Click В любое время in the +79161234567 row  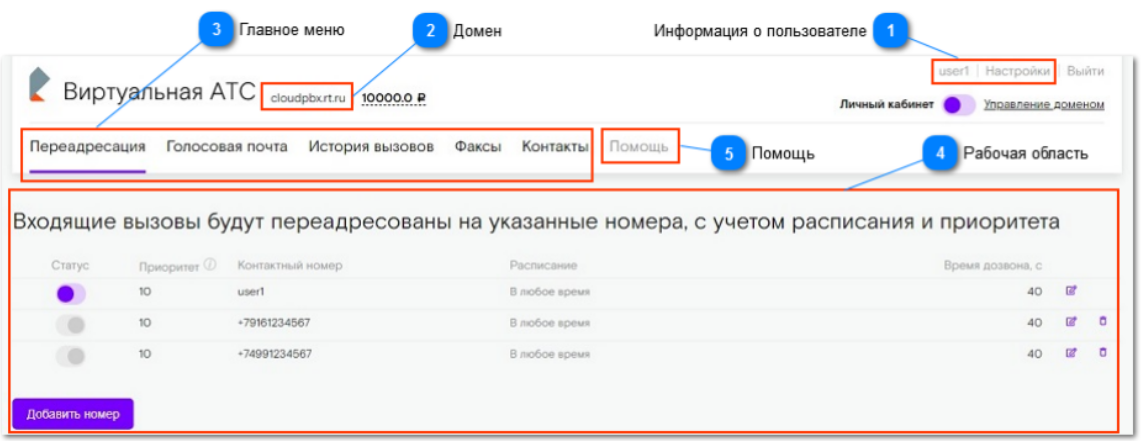pos(550,322)
